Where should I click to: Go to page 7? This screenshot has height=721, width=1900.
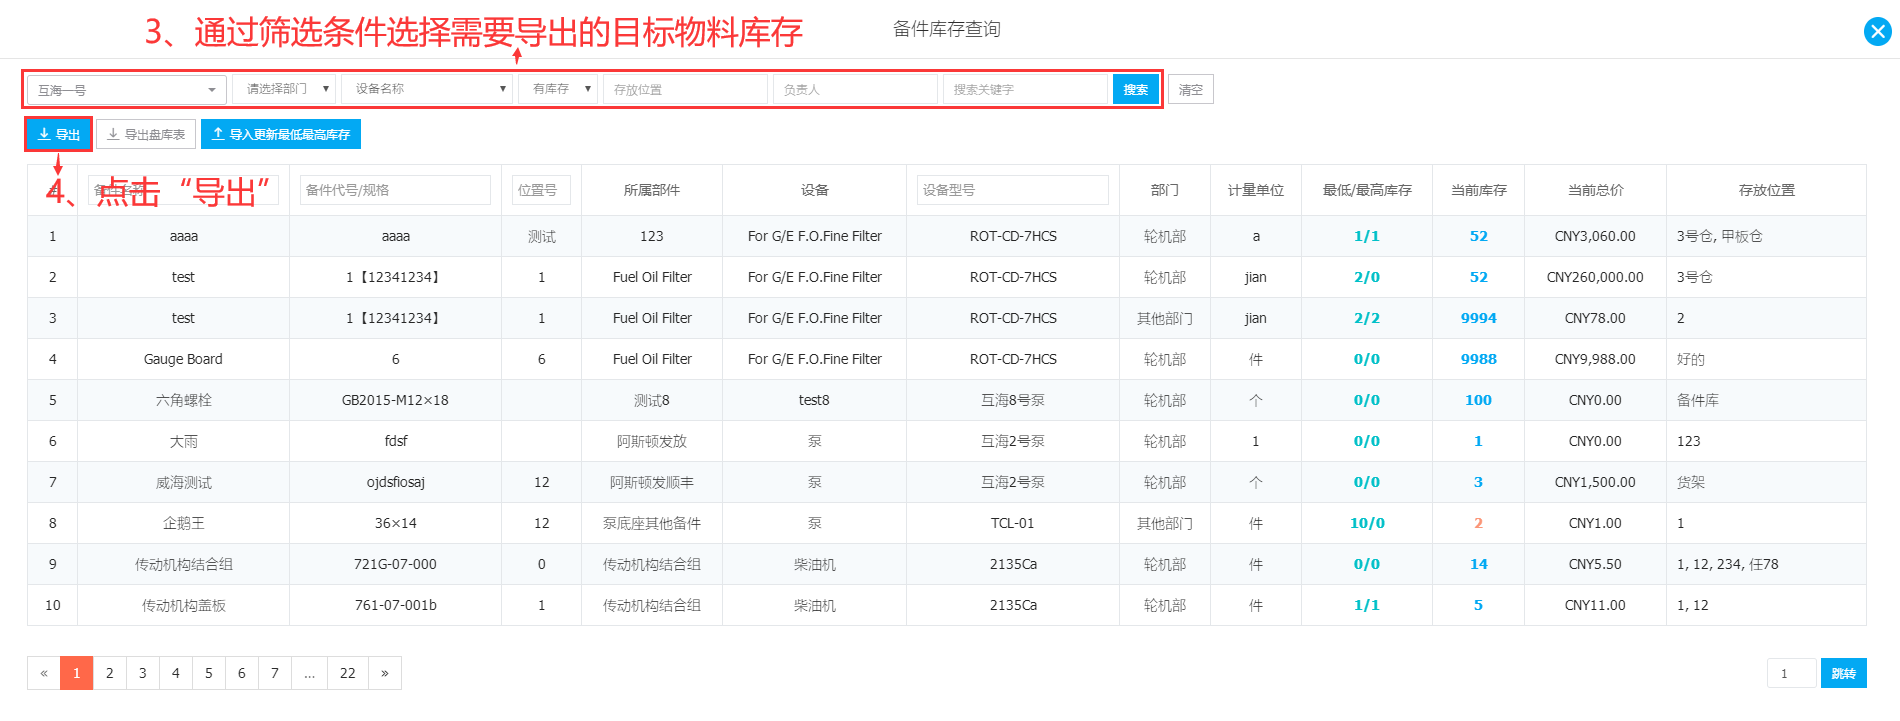tap(275, 673)
